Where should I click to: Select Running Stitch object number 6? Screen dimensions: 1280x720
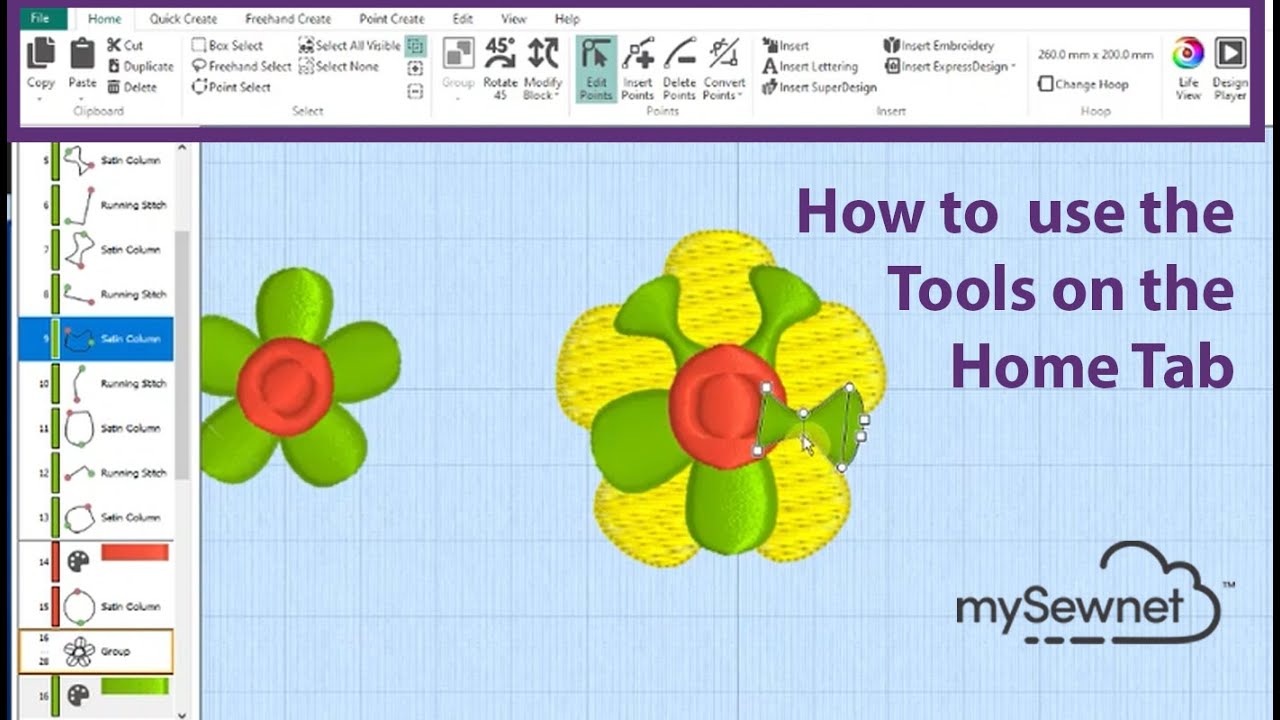tap(96, 205)
